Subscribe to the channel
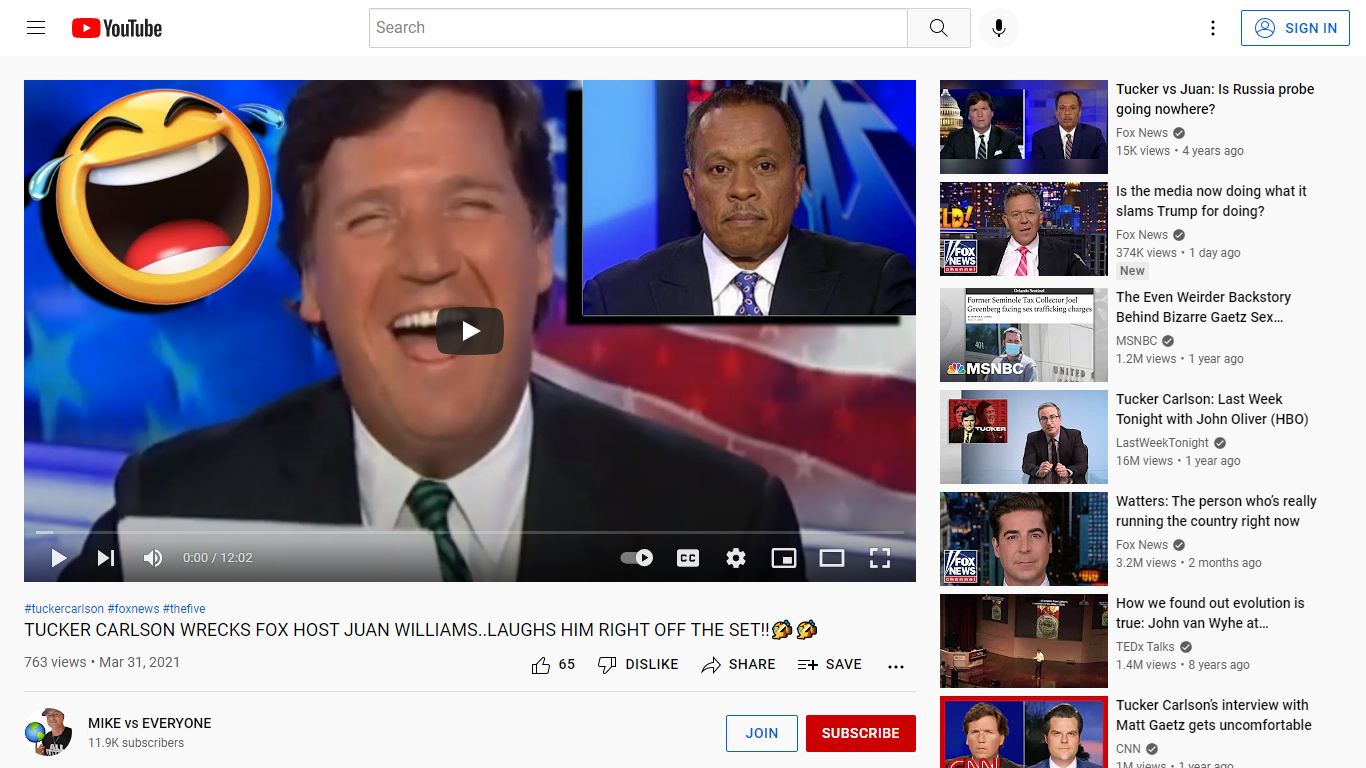The width and height of the screenshot is (1366, 768). pyautogui.click(x=861, y=733)
